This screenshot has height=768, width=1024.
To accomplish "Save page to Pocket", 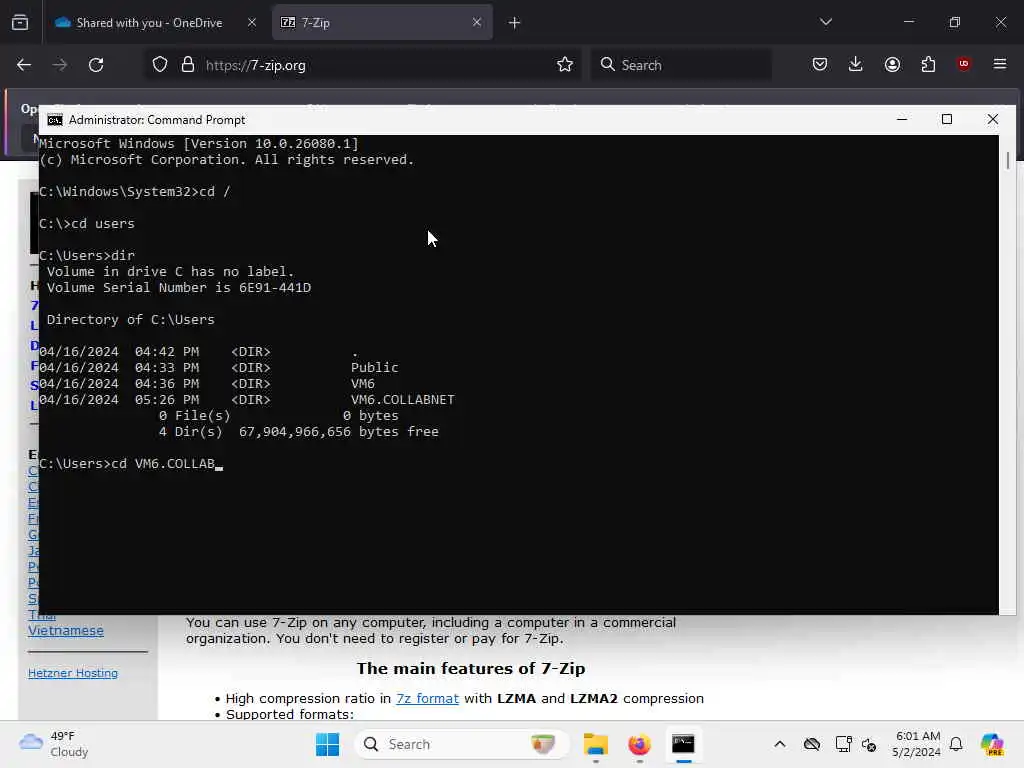I will (820, 64).
